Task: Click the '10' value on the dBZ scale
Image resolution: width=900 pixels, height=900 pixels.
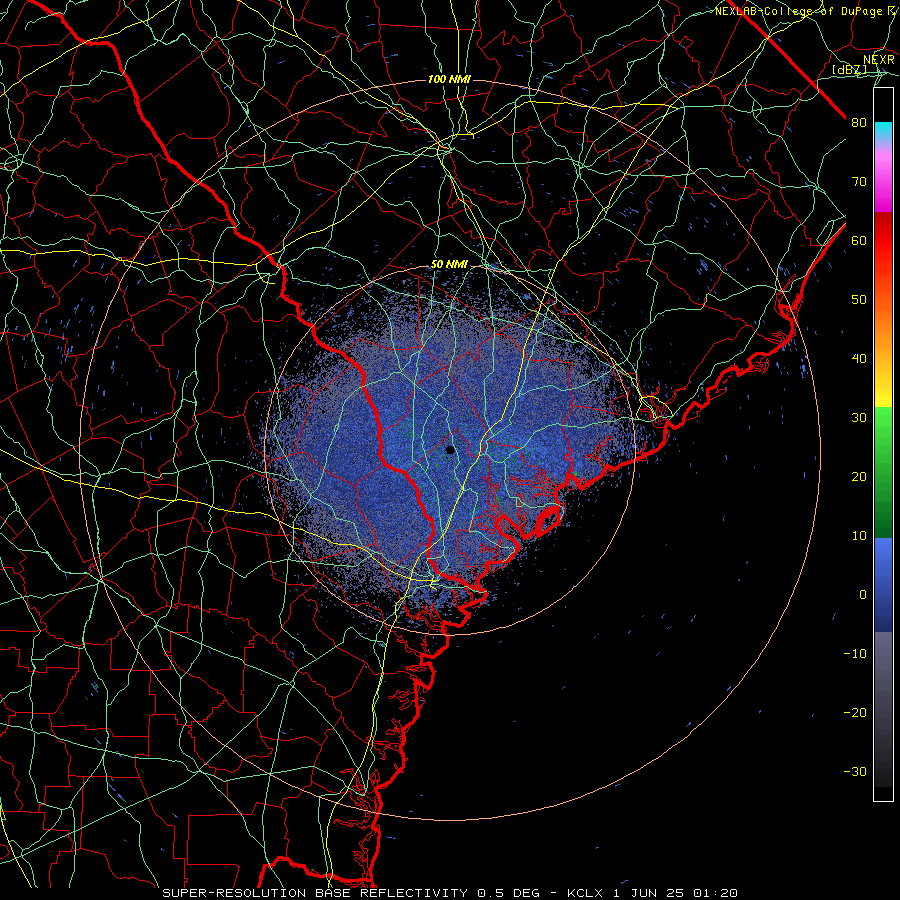Action: pos(859,536)
